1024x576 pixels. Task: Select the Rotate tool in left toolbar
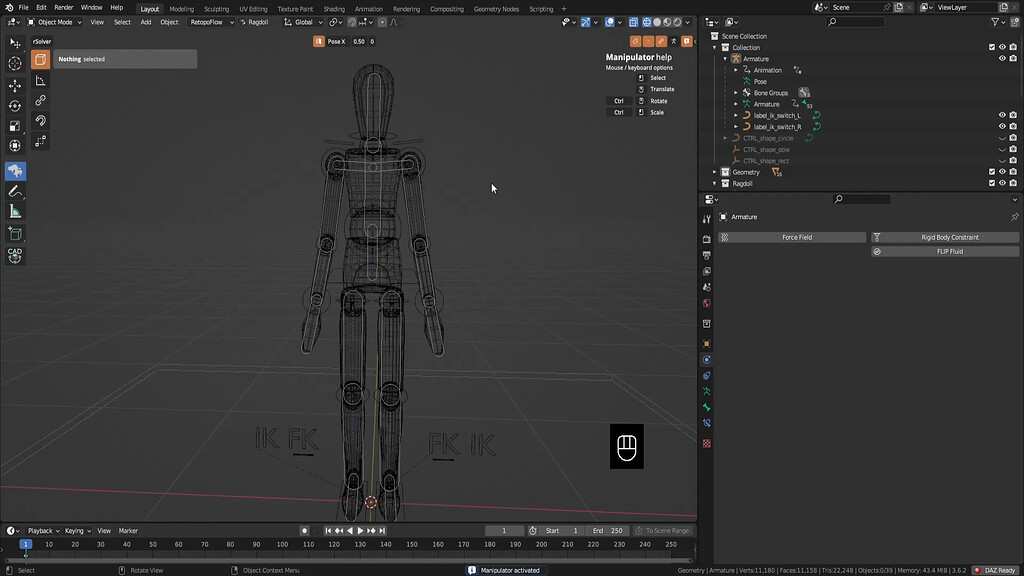coord(15,106)
